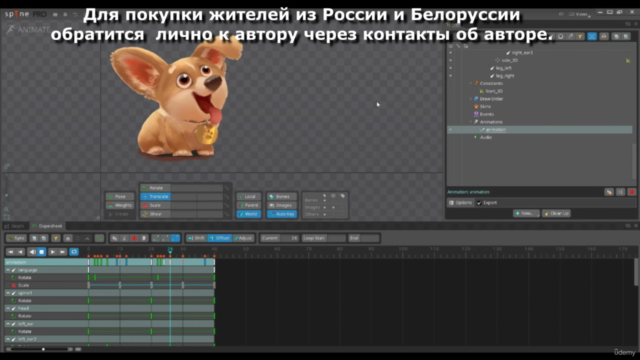Image resolution: width=640 pixels, height=360 pixels.
Task: Collapse the spine1 bone row in dopesheet
Action: click(8, 293)
